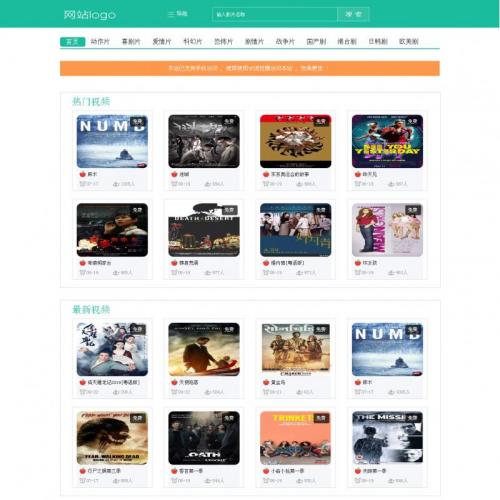Open the Death Desert poster thumbnail
This screenshot has height=500, width=500.
pyautogui.click(x=204, y=230)
